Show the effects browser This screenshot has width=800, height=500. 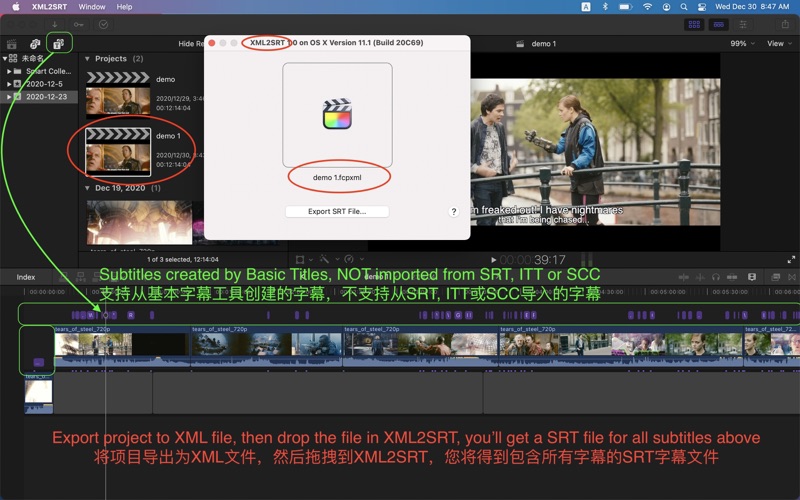[x=776, y=277]
